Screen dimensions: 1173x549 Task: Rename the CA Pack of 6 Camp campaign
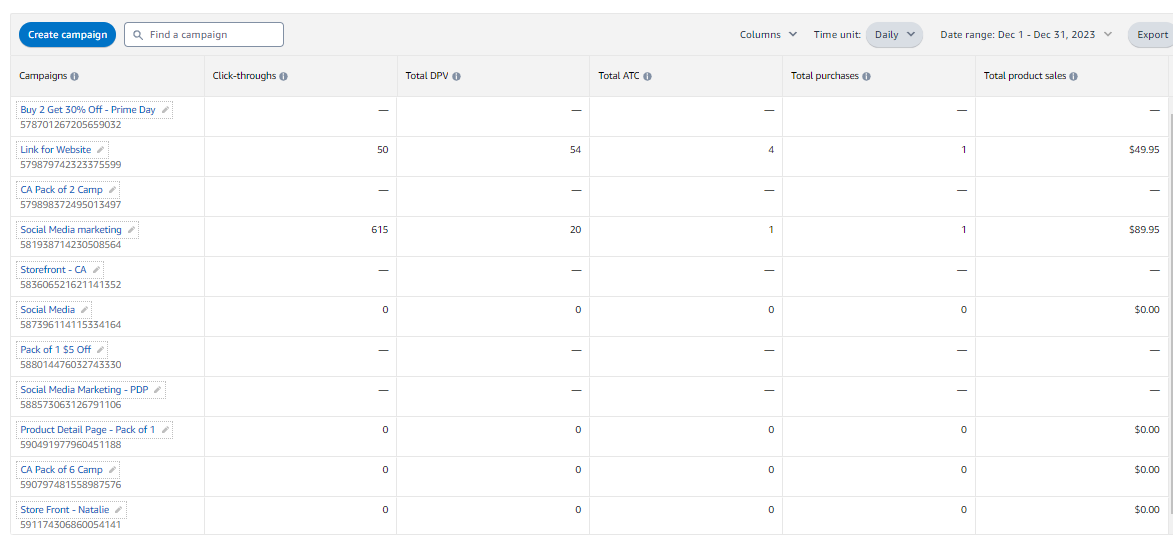pyautogui.click(x=113, y=470)
